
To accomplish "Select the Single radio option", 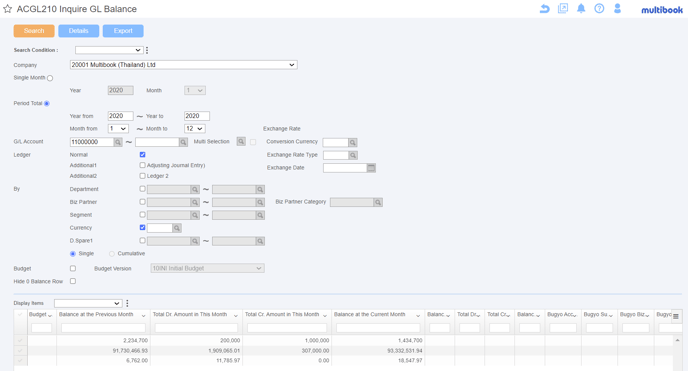I will click(x=73, y=254).
